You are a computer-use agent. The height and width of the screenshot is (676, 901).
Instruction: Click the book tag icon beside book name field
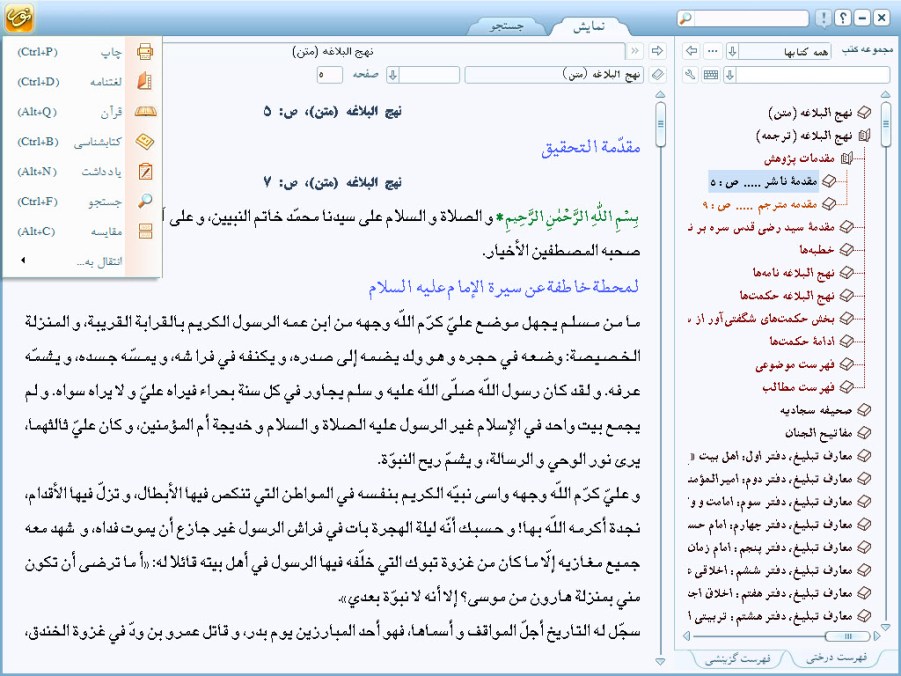tap(657, 75)
